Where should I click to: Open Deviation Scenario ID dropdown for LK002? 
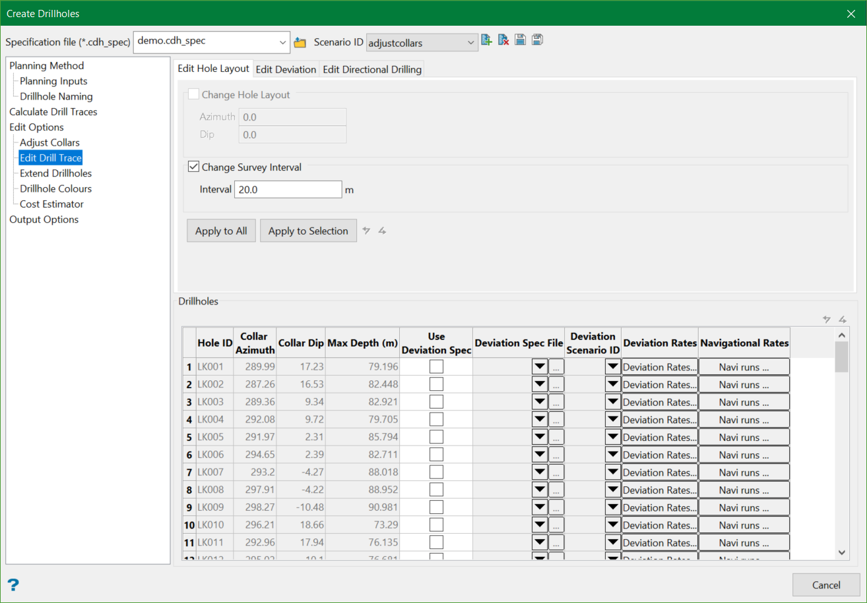pyautogui.click(x=613, y=384)
